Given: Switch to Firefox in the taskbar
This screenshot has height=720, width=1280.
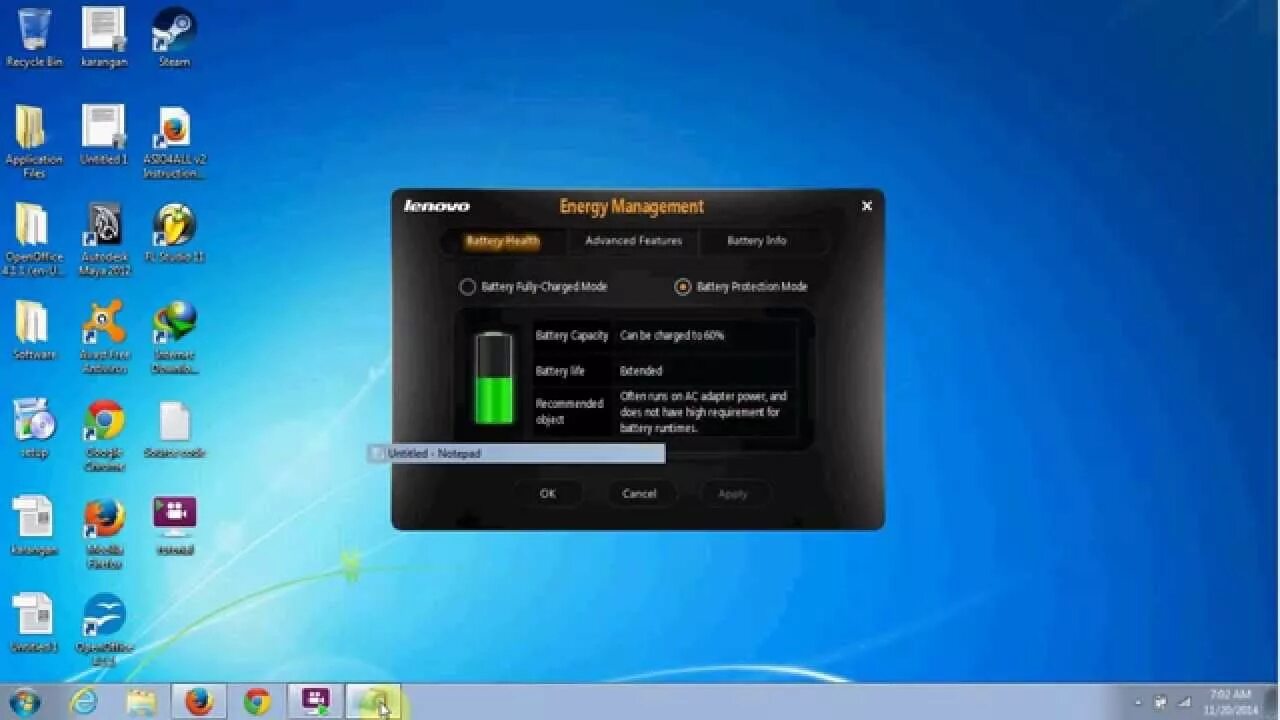Looking at the screenshot, I should click(x=199, y=702).
